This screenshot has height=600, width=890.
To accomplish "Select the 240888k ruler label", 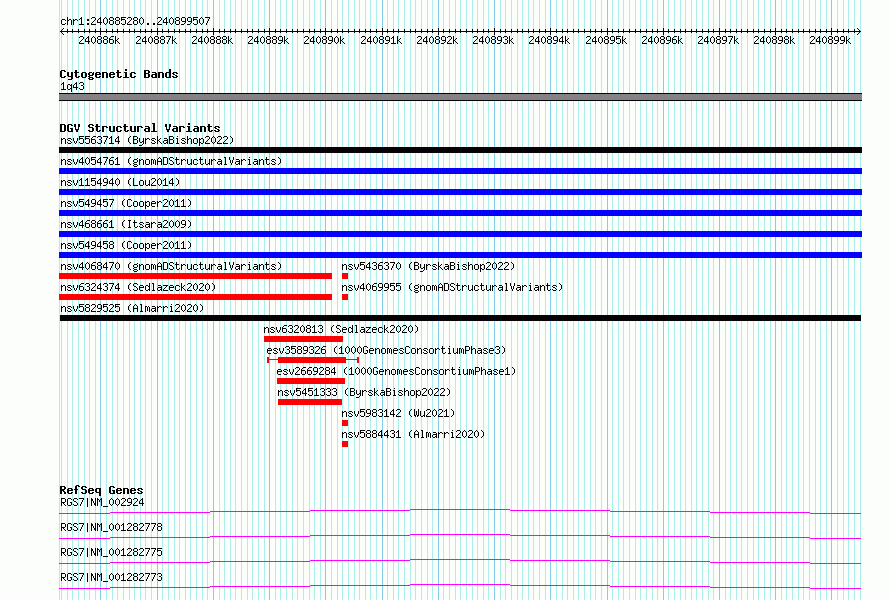I will [212, 40].
